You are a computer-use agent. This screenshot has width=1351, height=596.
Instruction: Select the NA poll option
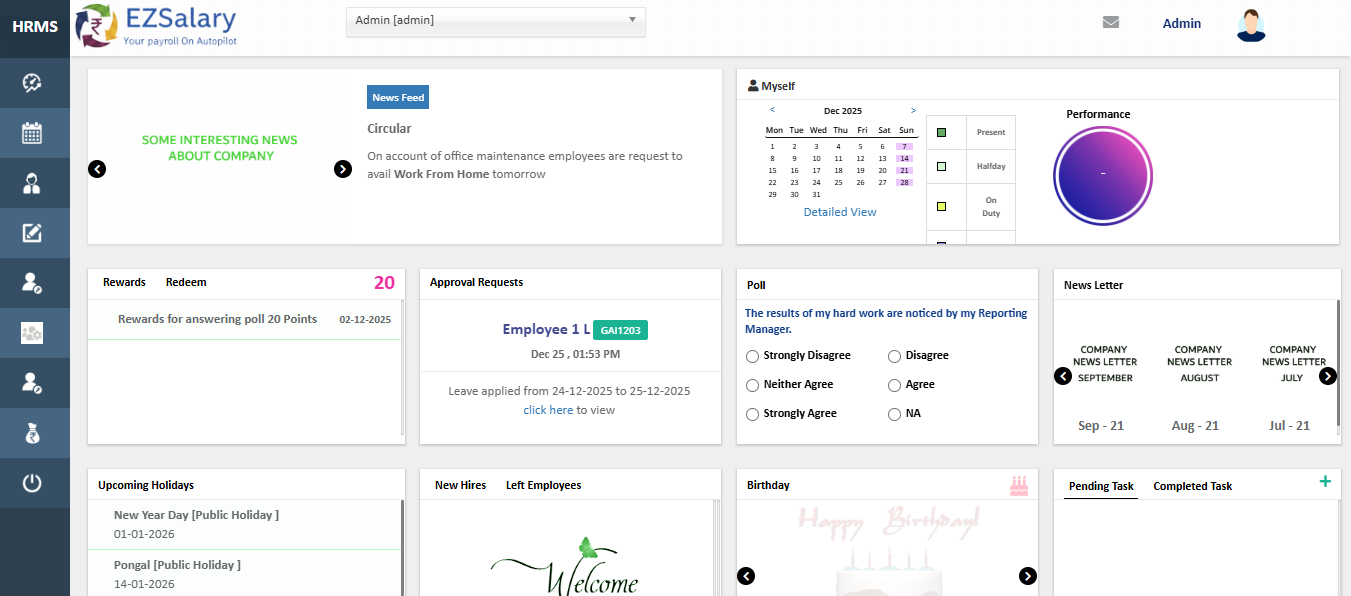894,414
